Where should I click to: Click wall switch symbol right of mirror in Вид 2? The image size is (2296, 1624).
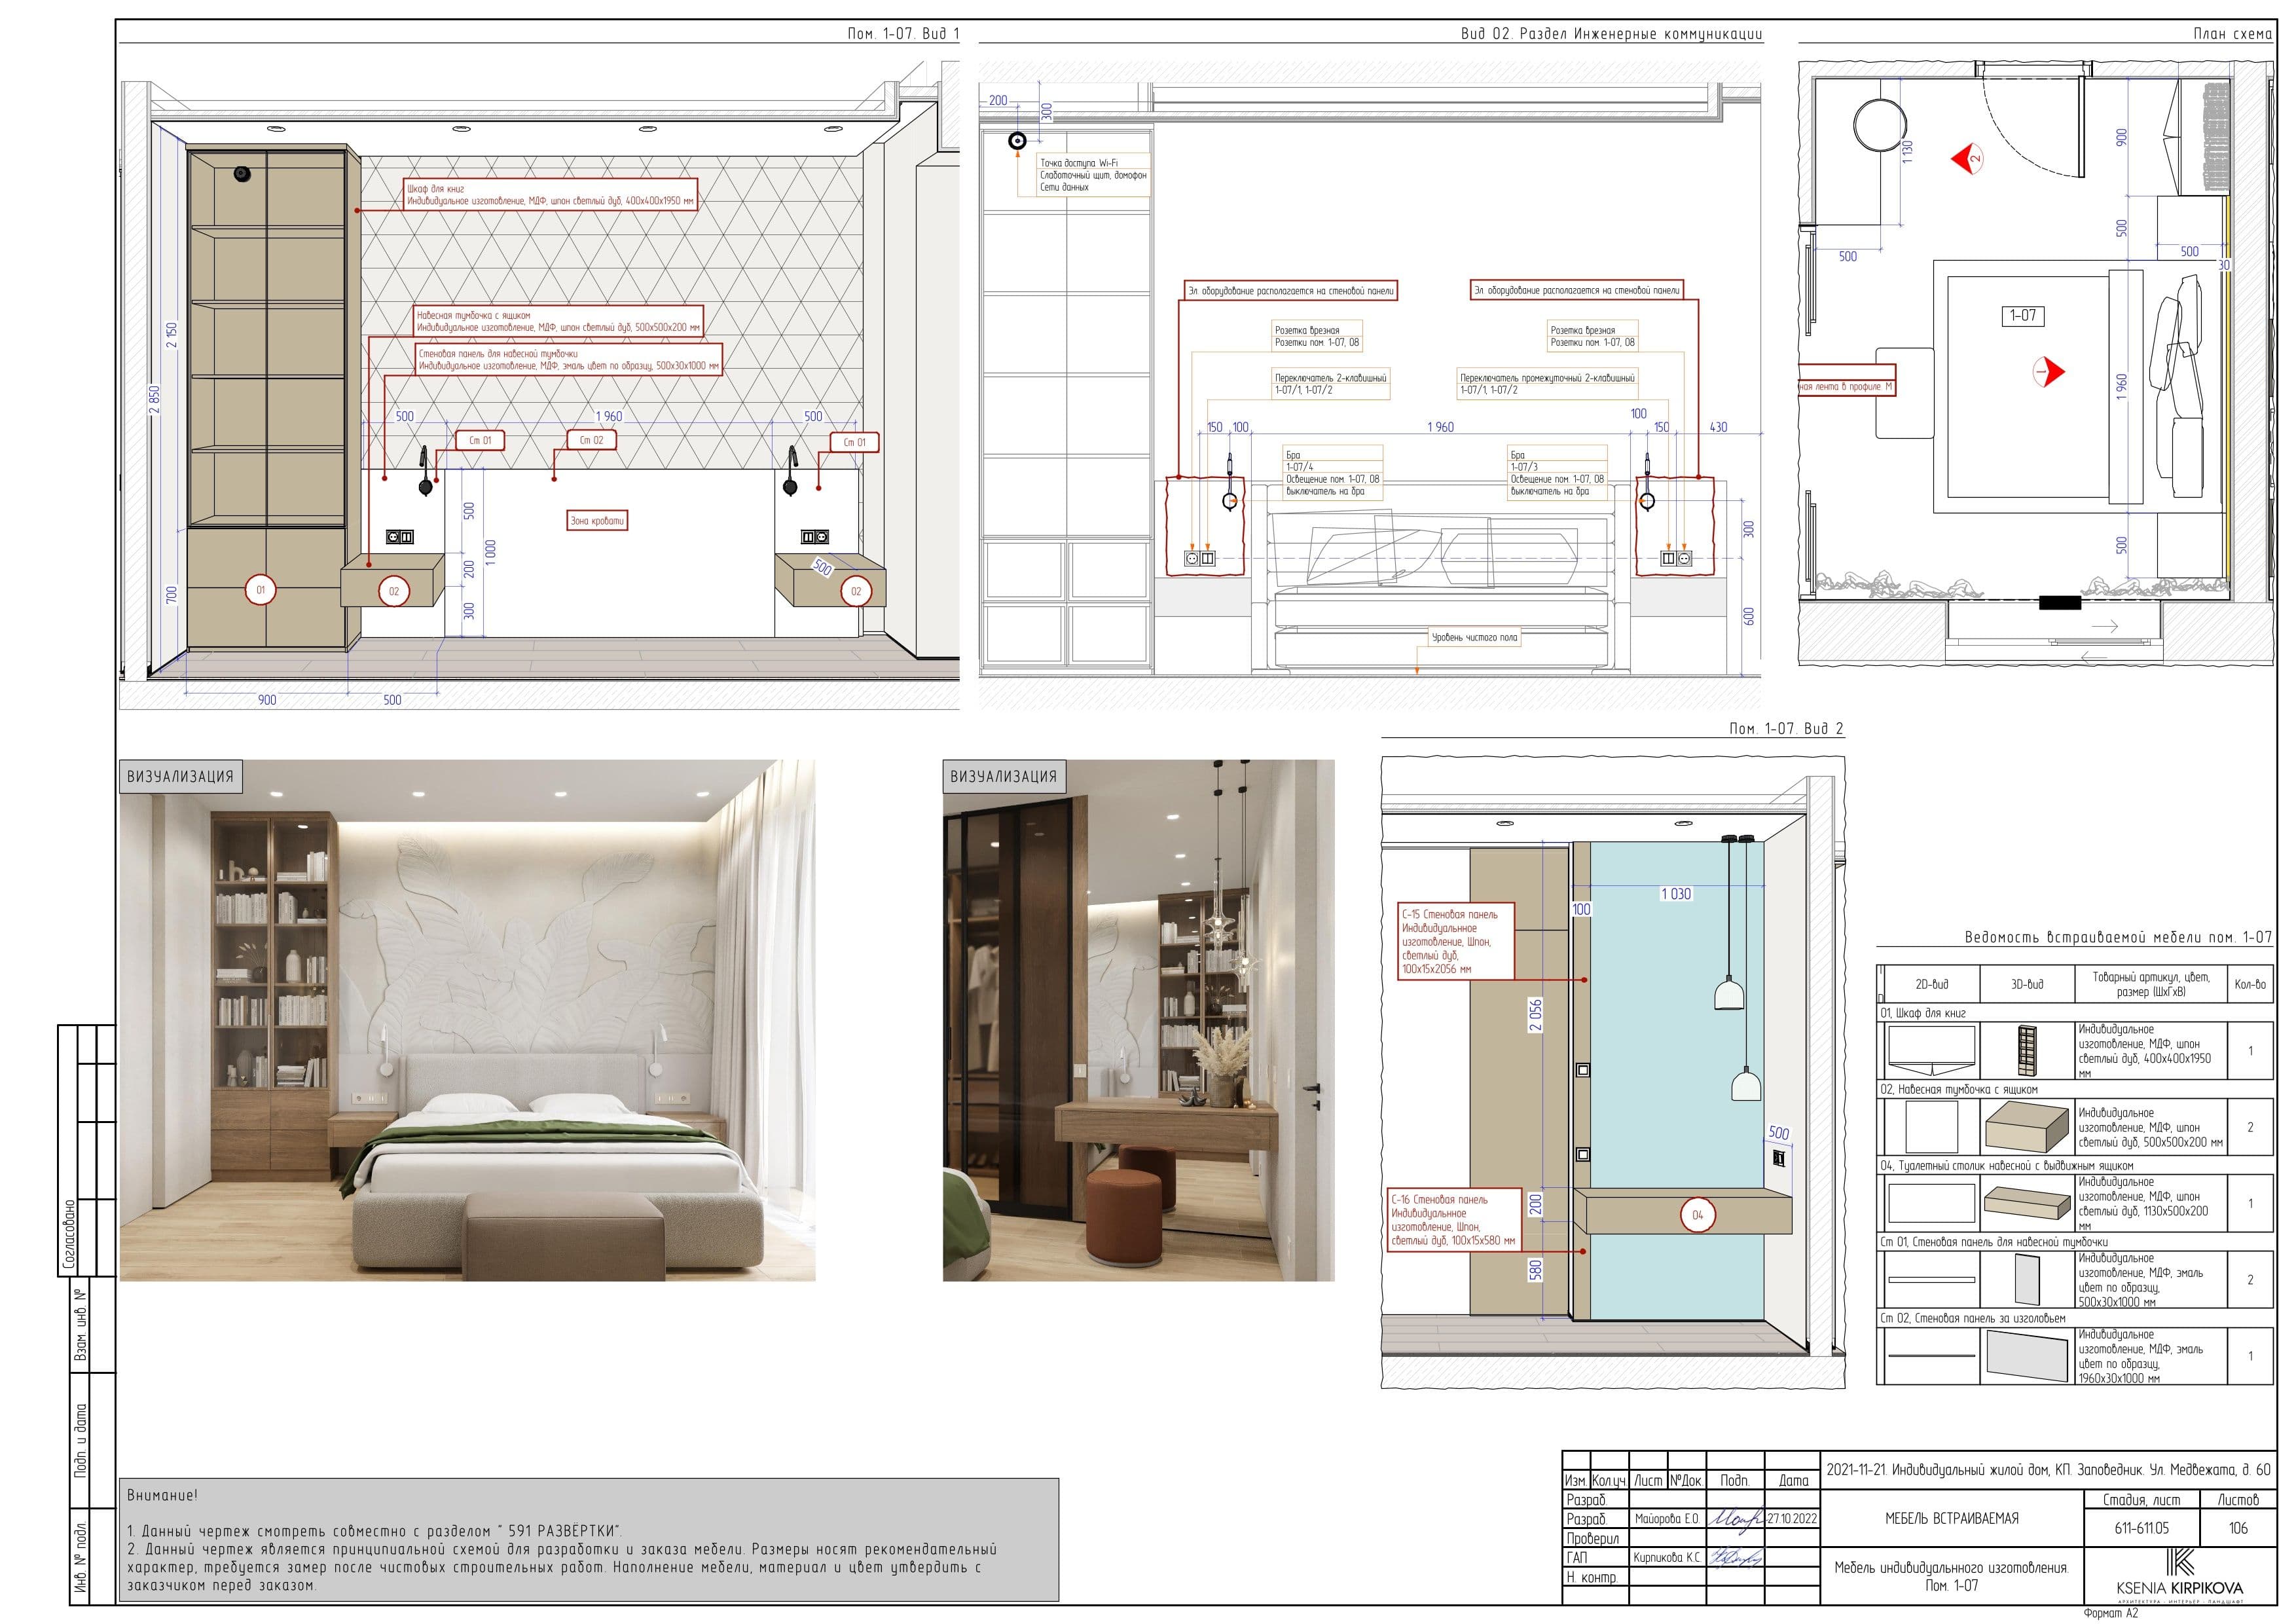pos(1779,1158)
